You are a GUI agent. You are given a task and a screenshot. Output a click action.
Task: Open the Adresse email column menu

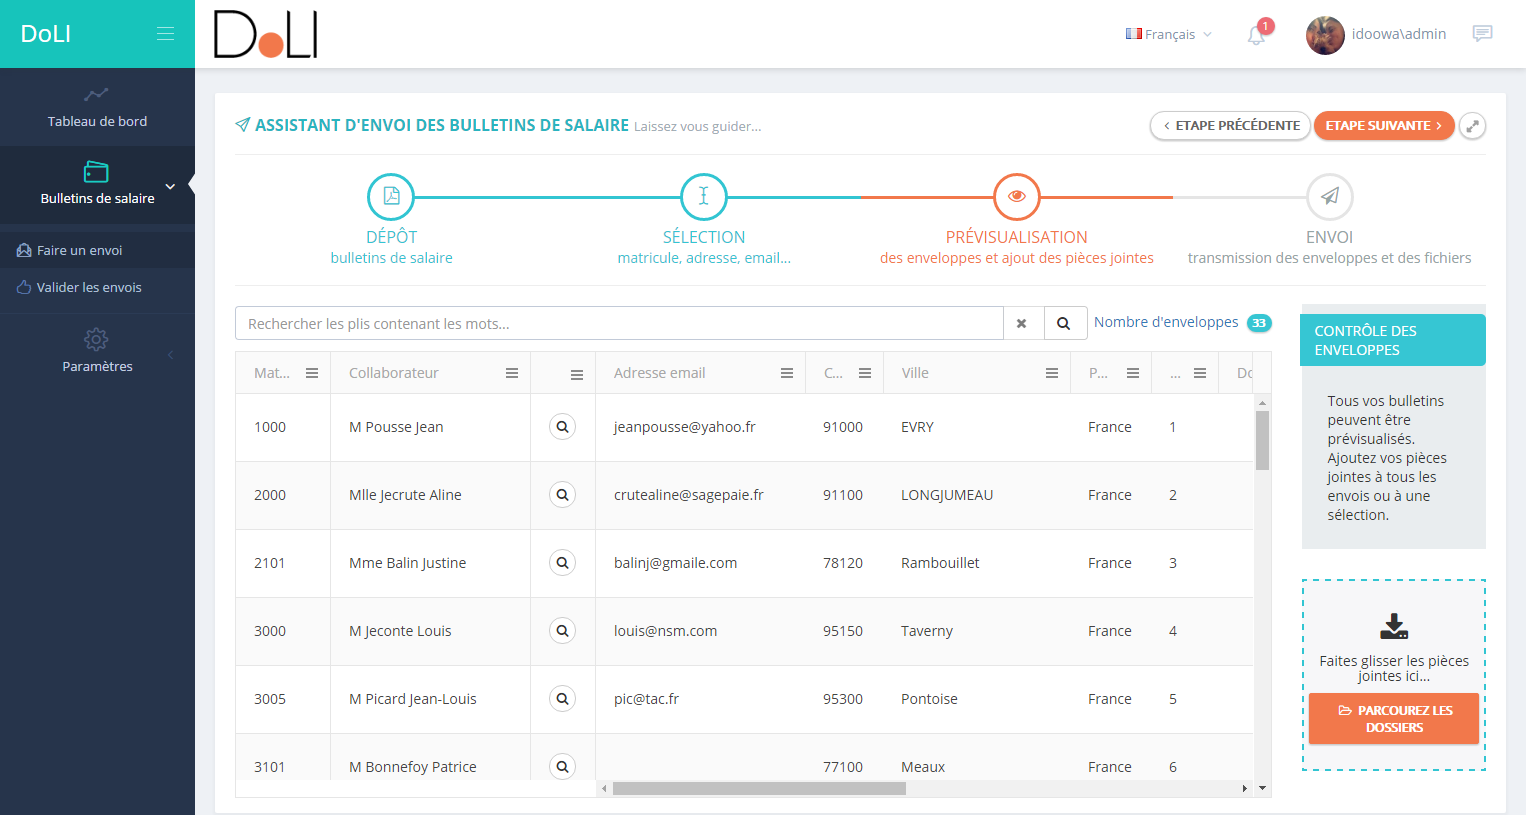tap(787, 373)
